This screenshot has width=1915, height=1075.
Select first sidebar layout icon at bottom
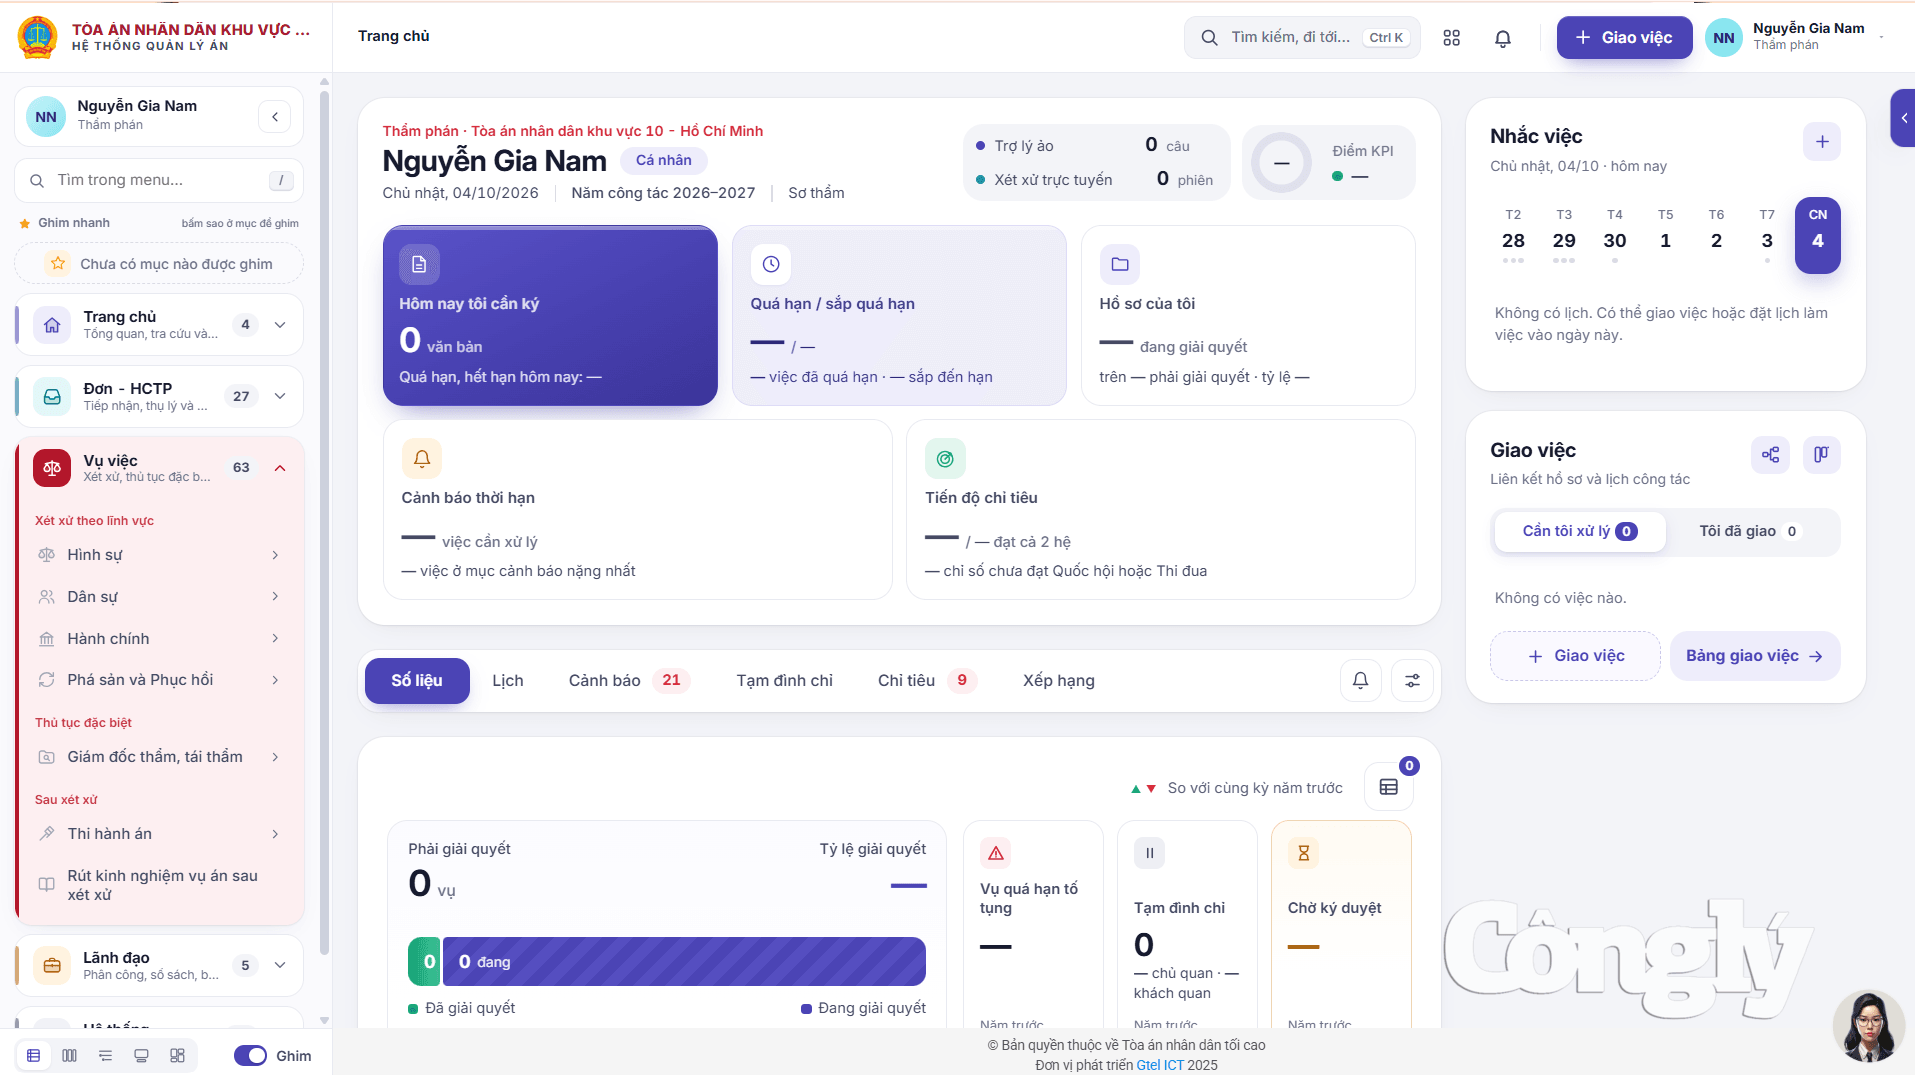point(34,1056)
